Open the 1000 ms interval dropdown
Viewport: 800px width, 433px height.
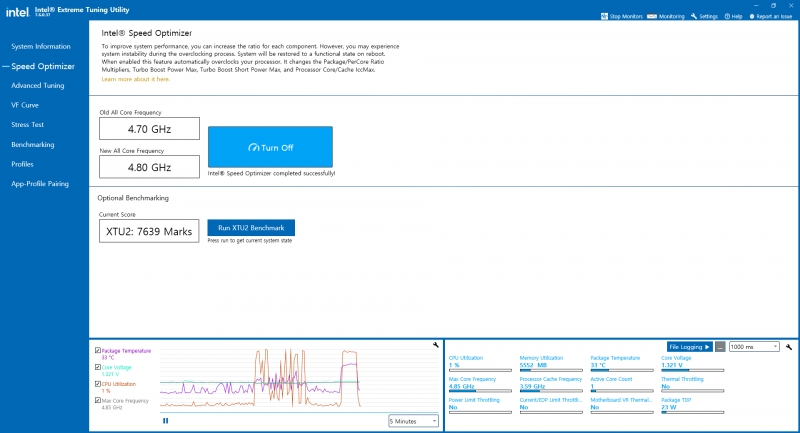[x=754, y=347]
